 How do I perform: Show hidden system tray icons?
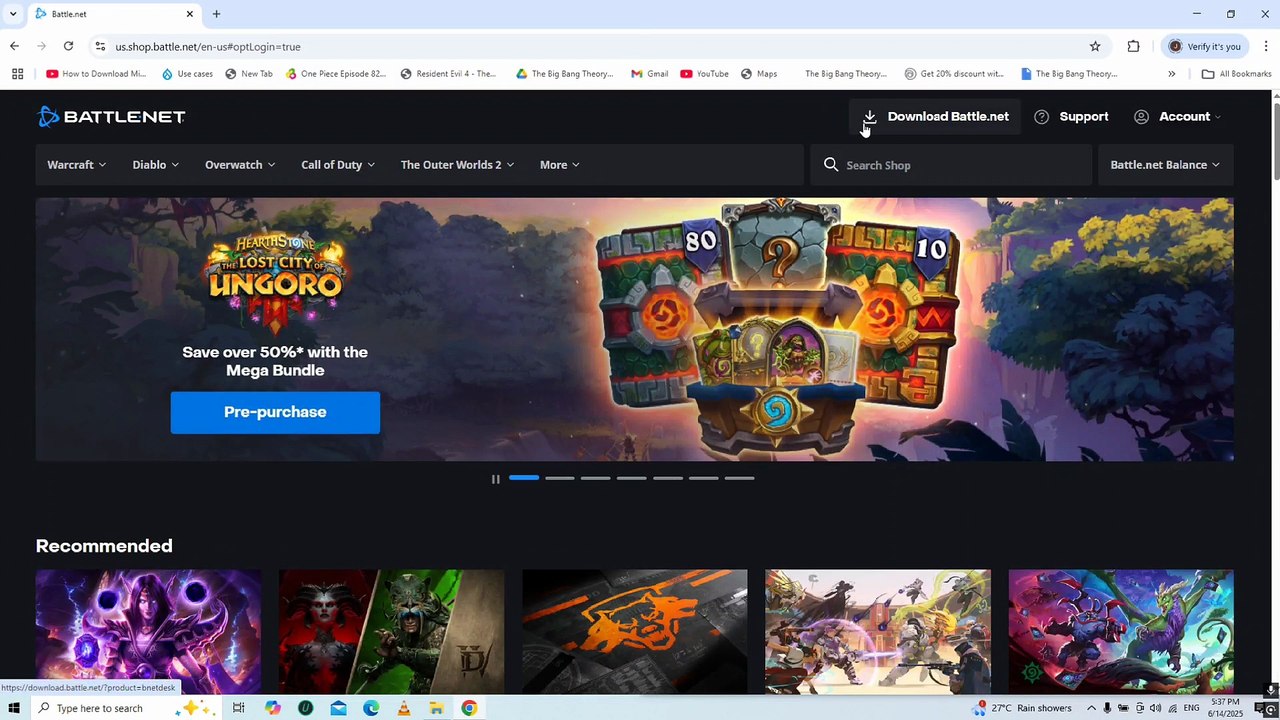(x=1091, y=708)
